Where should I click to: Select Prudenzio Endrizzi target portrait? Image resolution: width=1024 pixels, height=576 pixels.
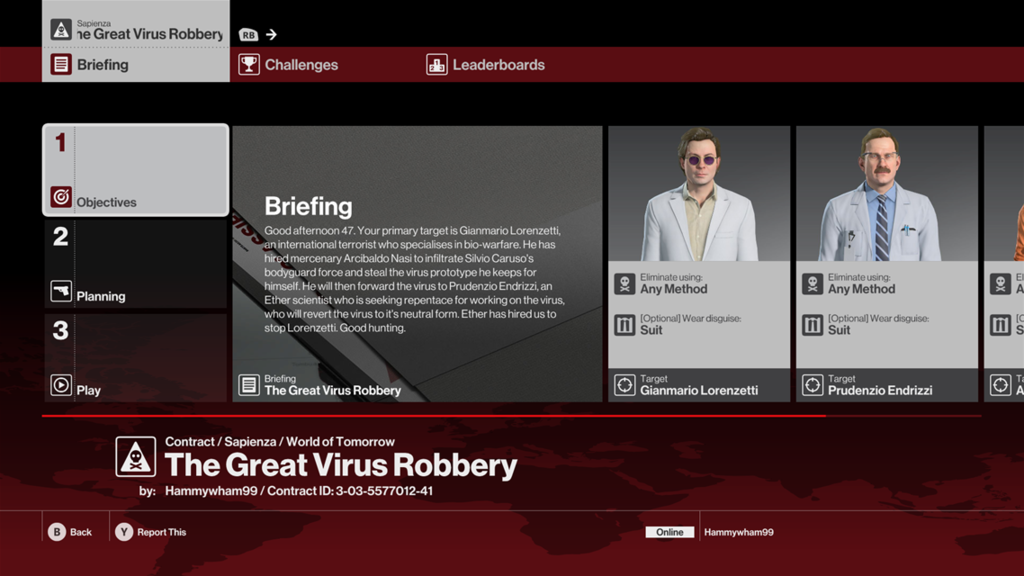coord(887,194)
